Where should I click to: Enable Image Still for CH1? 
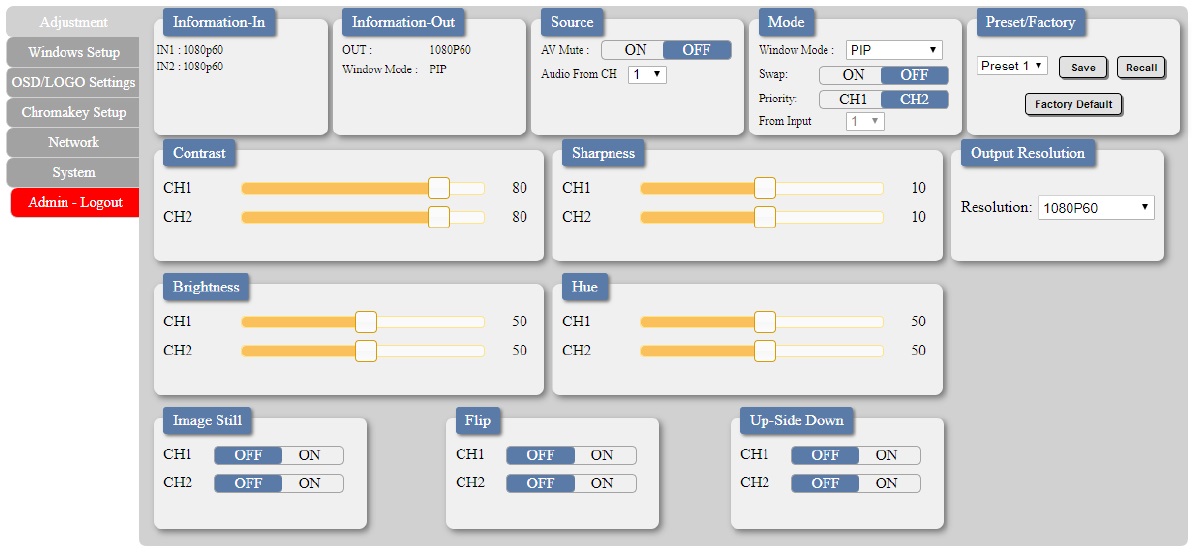coord(311,456)
